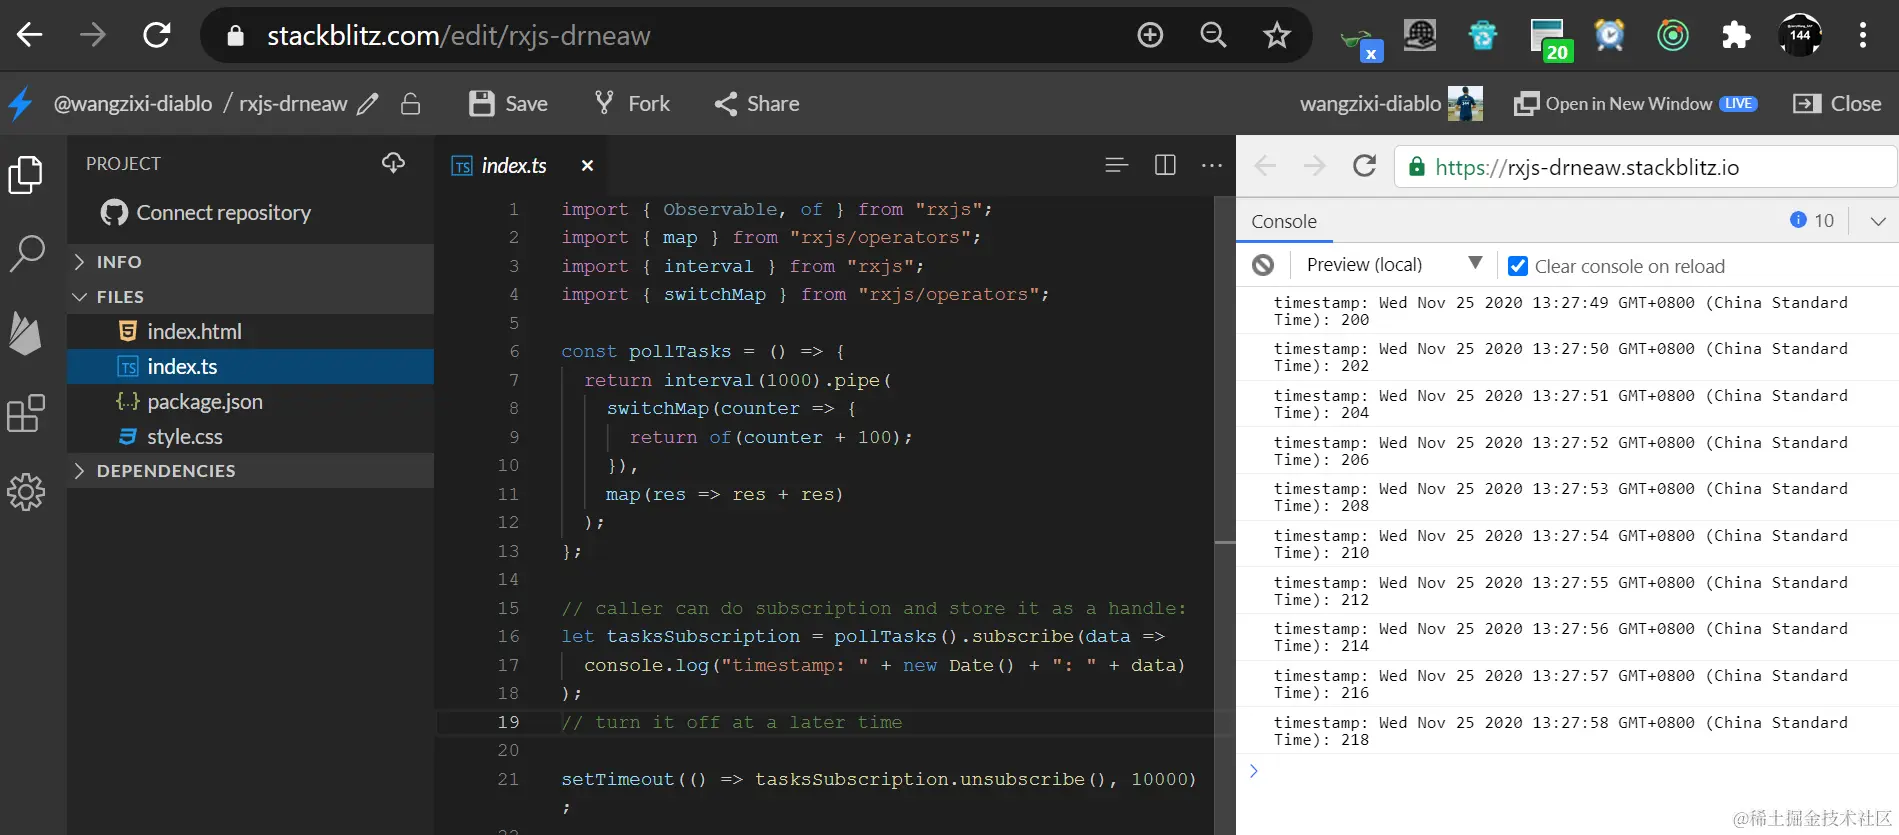1899x835 pixels.
Task: Open the Settings gear sidebar icon
Action: tap(26, 492)
